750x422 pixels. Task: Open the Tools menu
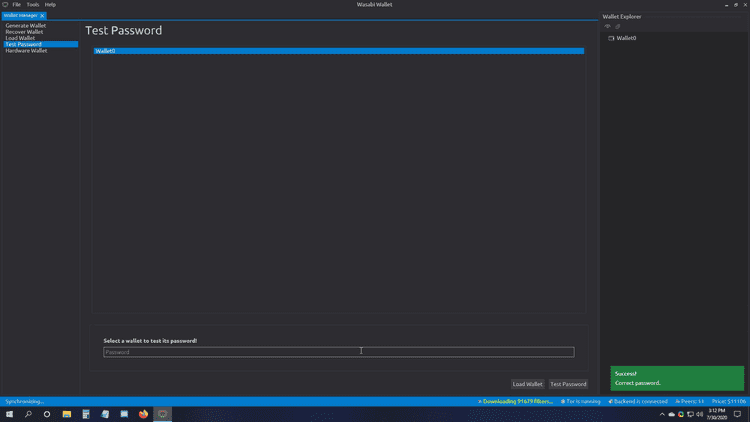point(33,5)
